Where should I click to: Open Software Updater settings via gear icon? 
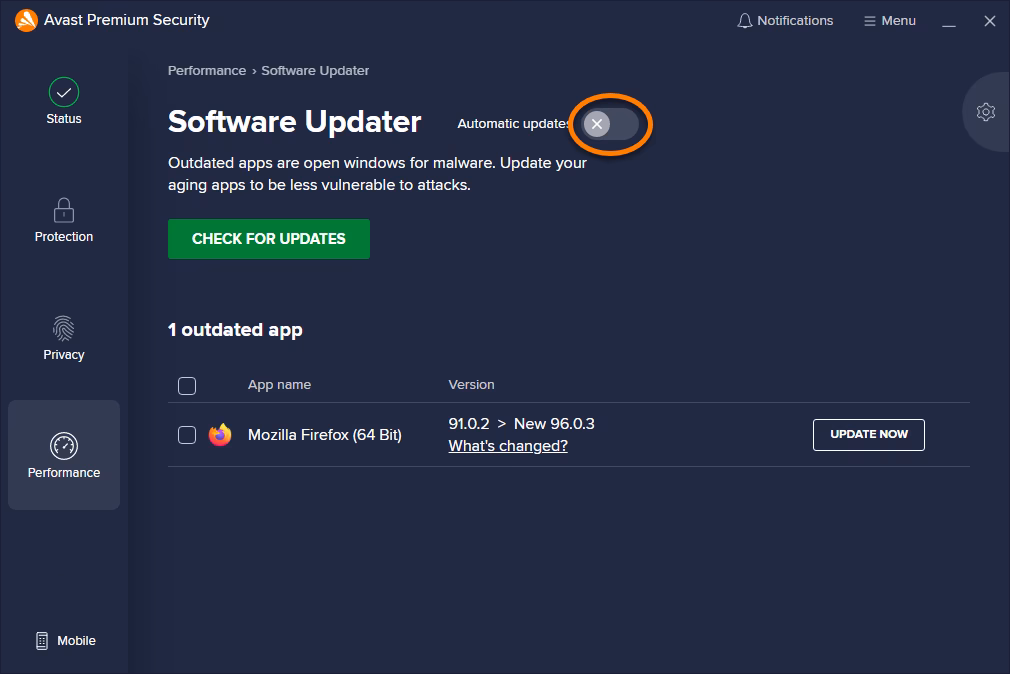click(x=986, y=112)
